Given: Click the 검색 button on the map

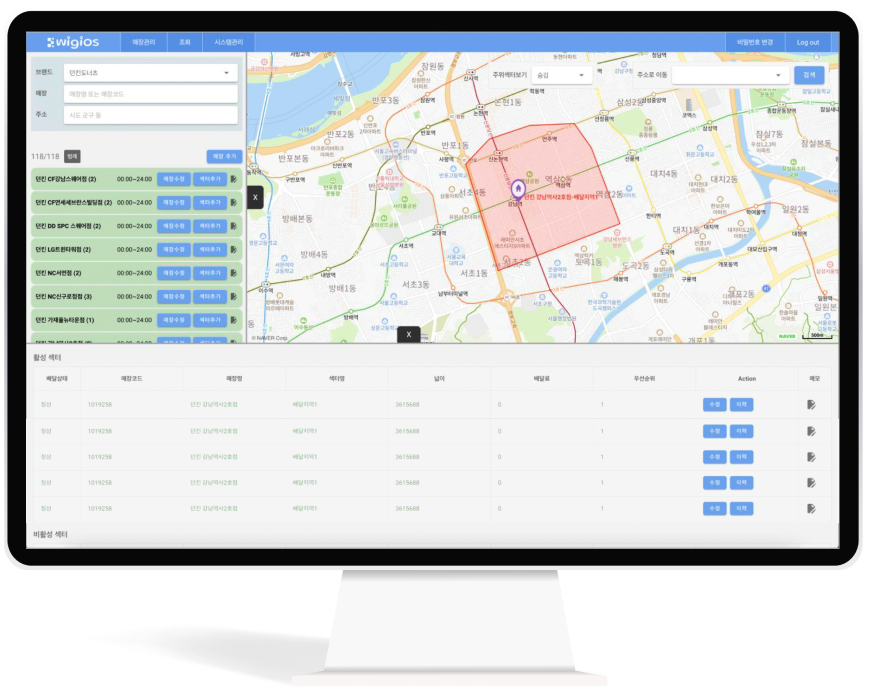Looking at the screenshot, I should (809, 75).
